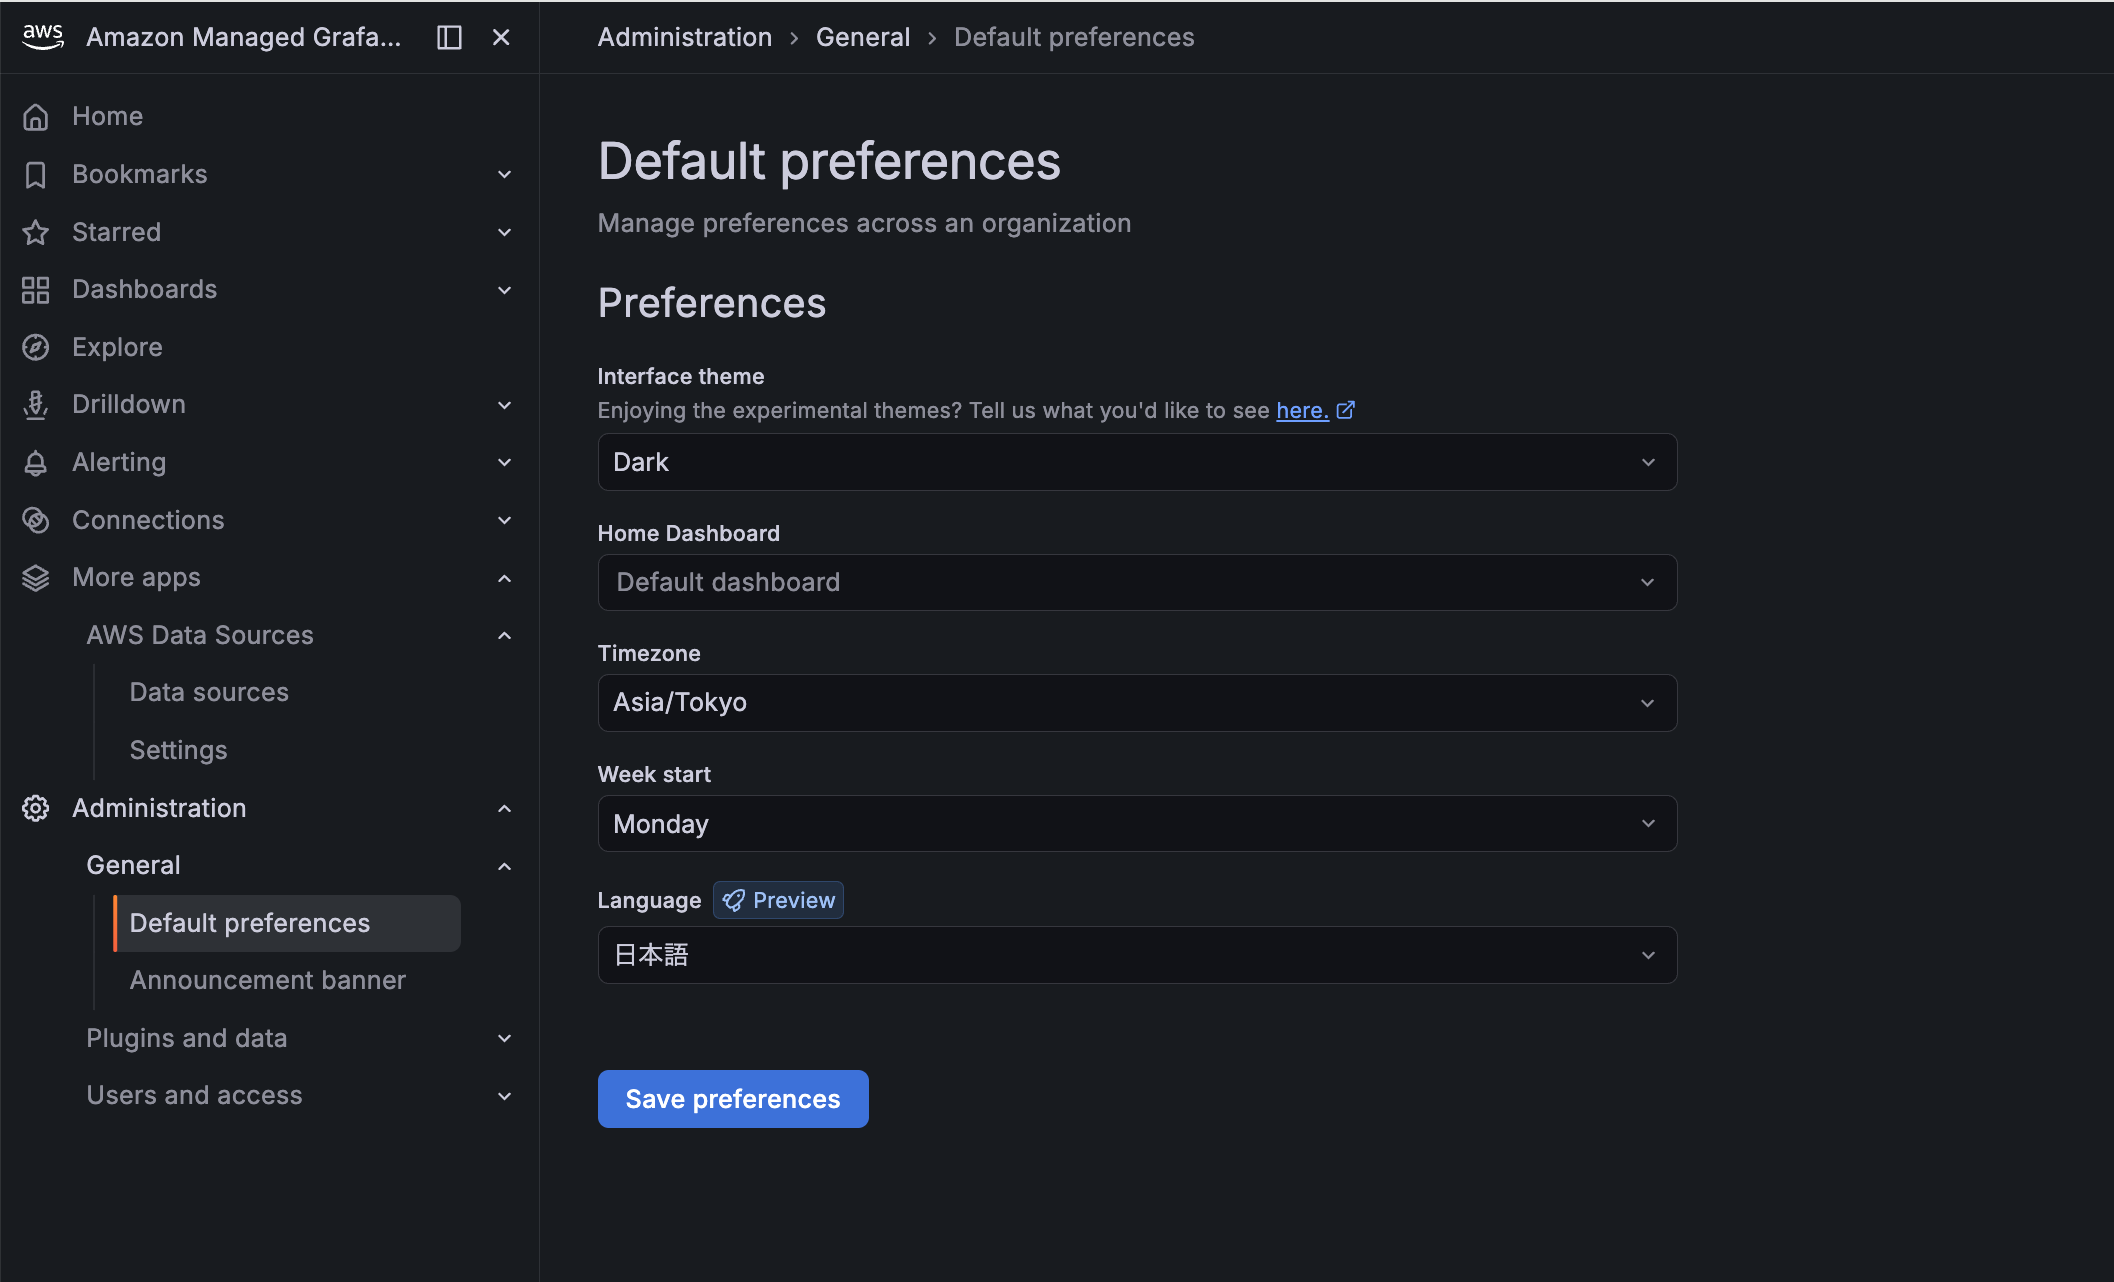Open the Interface theme dropdown
Viewport: 2114px width, 1282px height.
(1136, 462)
